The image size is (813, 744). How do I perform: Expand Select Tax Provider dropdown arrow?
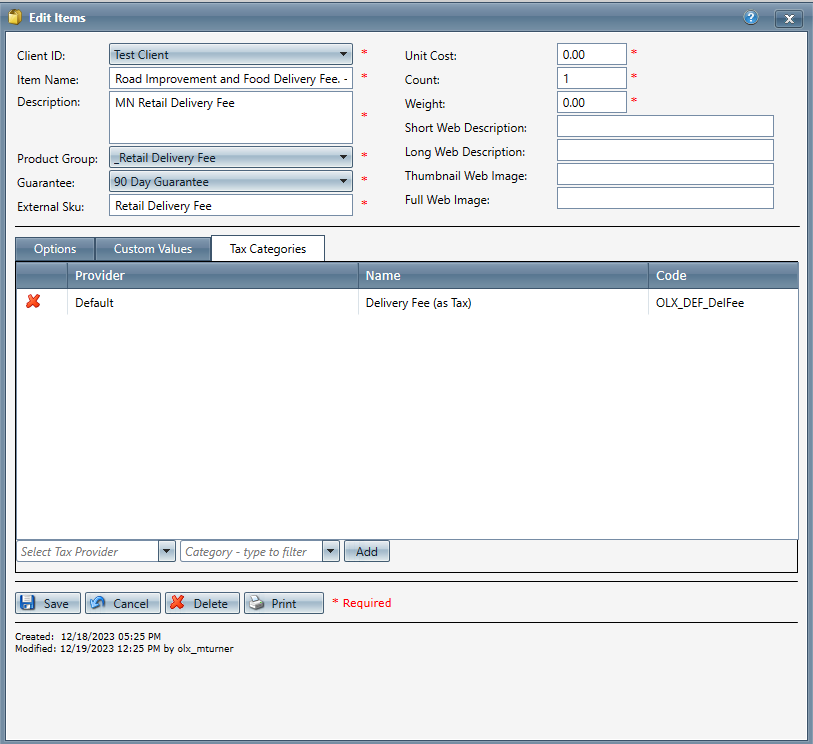[166, 551]
